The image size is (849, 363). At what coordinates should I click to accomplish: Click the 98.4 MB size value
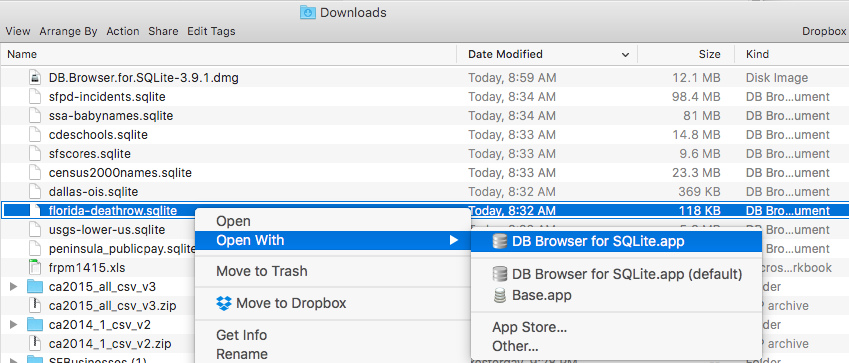pos(697,97)
